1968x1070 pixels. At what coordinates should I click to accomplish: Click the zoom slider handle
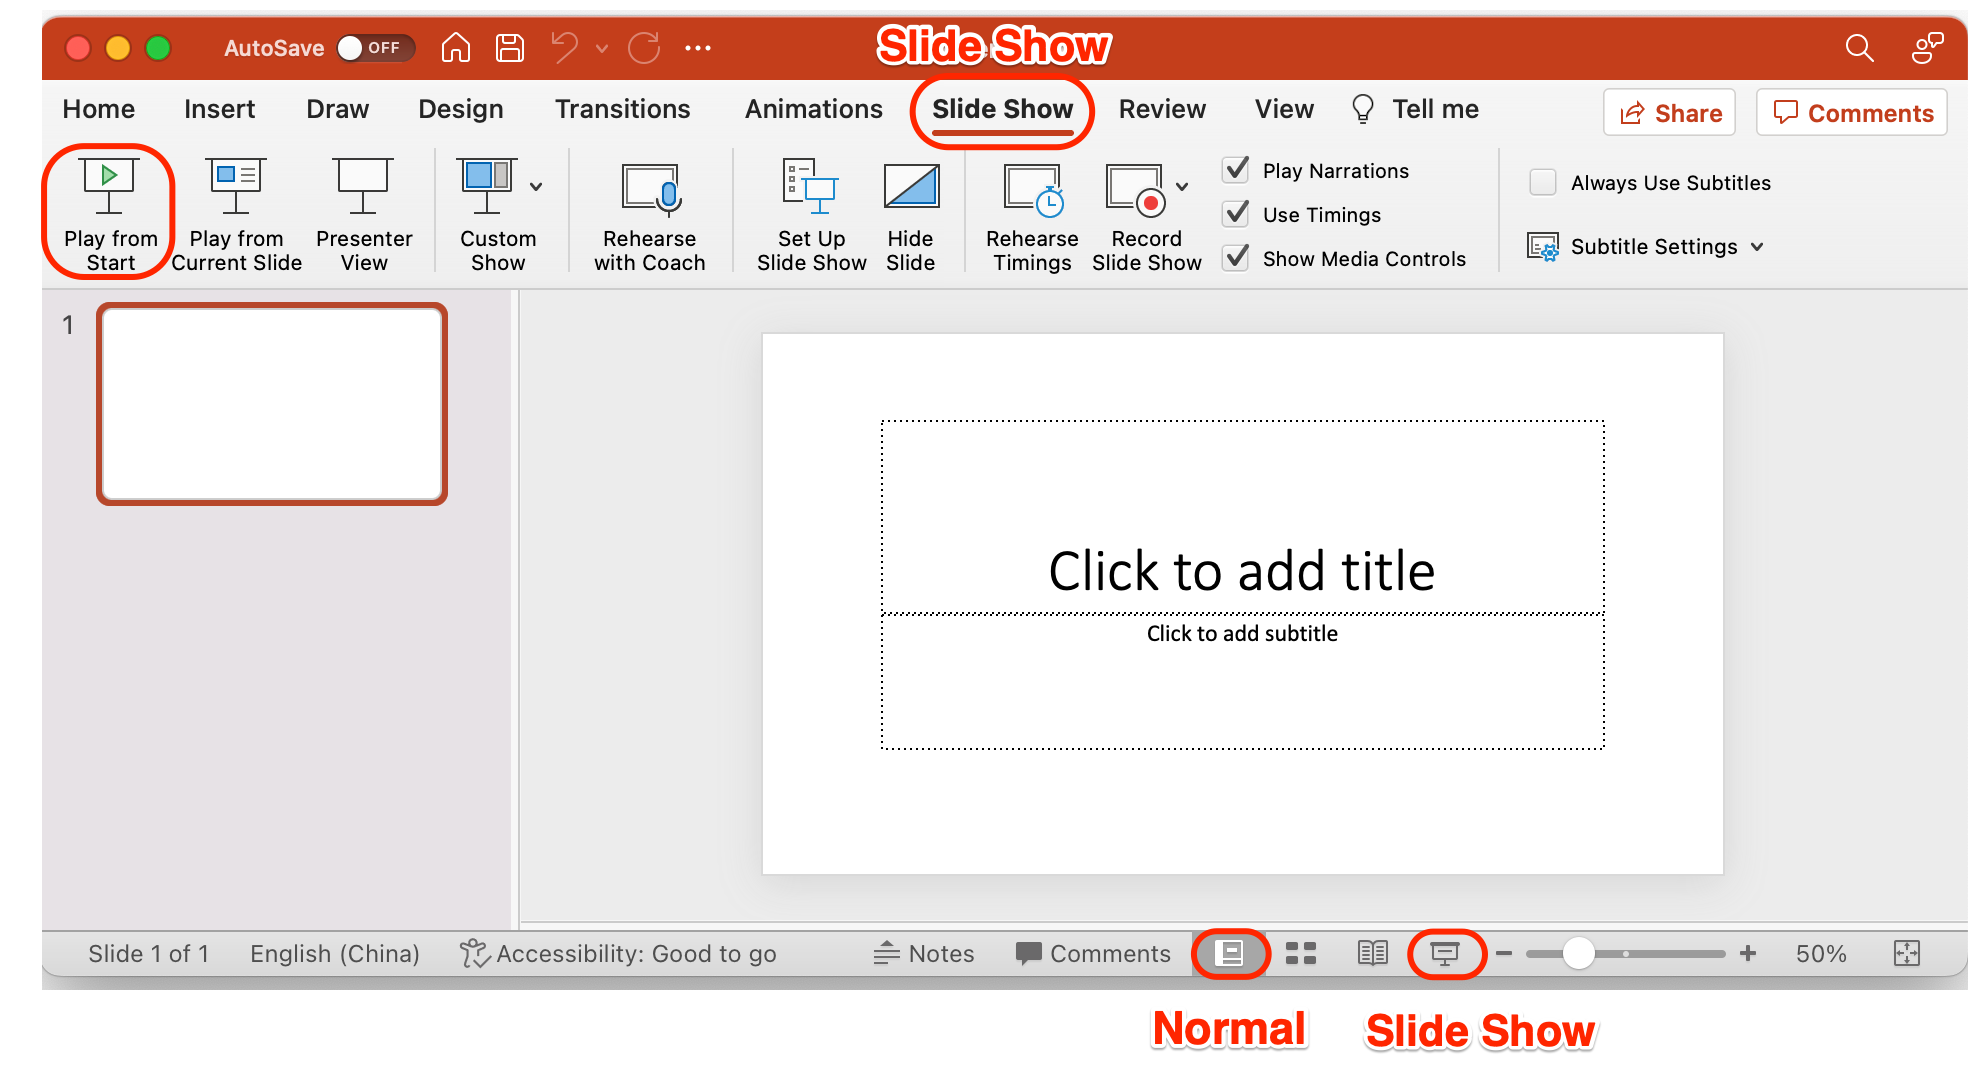pyautogui.click(x=1578, y=953)
